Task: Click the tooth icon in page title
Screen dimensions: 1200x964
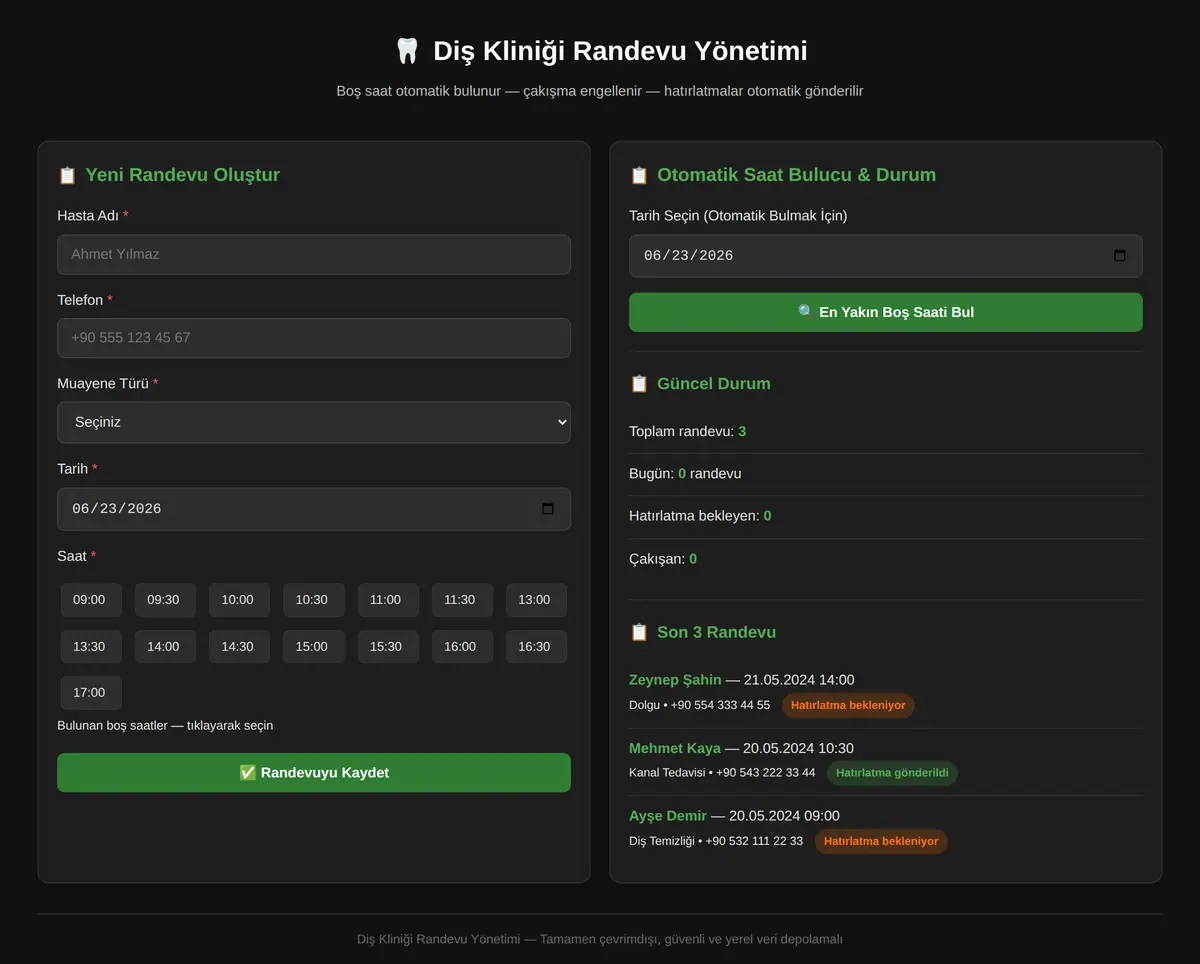Action: tap(407, 51)
